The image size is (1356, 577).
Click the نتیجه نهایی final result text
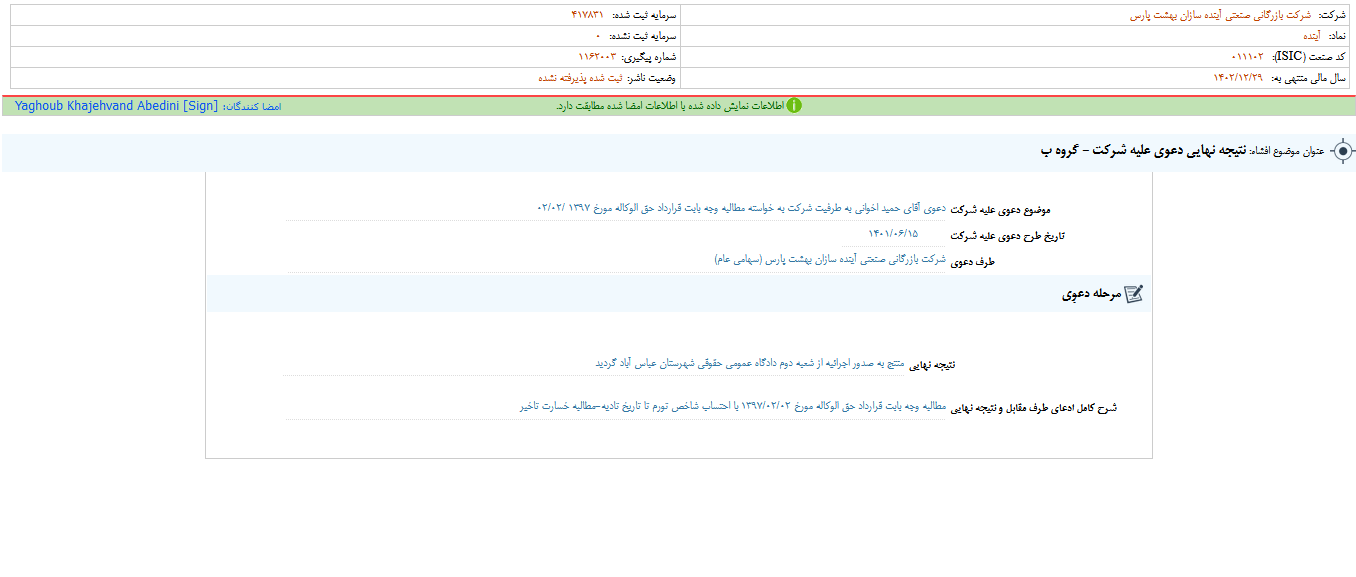(x=749, y=364)
